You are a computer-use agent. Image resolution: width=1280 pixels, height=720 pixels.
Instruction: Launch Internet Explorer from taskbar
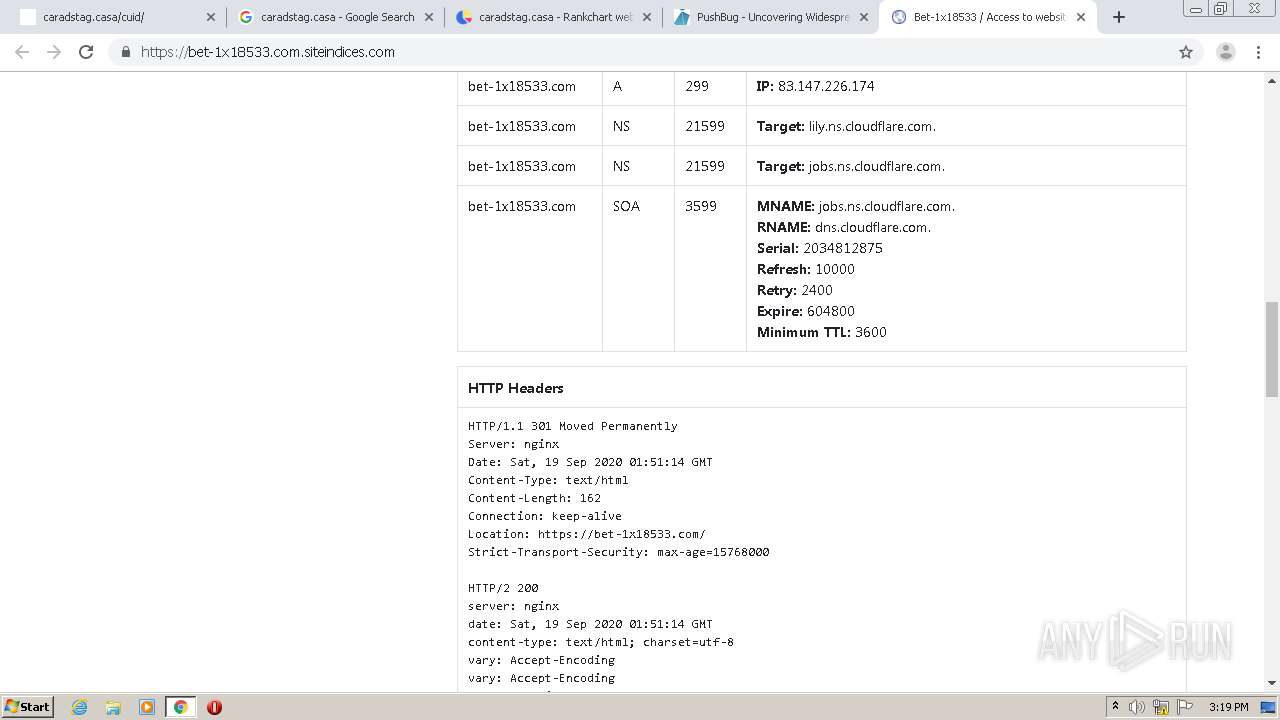coord(80,707)
